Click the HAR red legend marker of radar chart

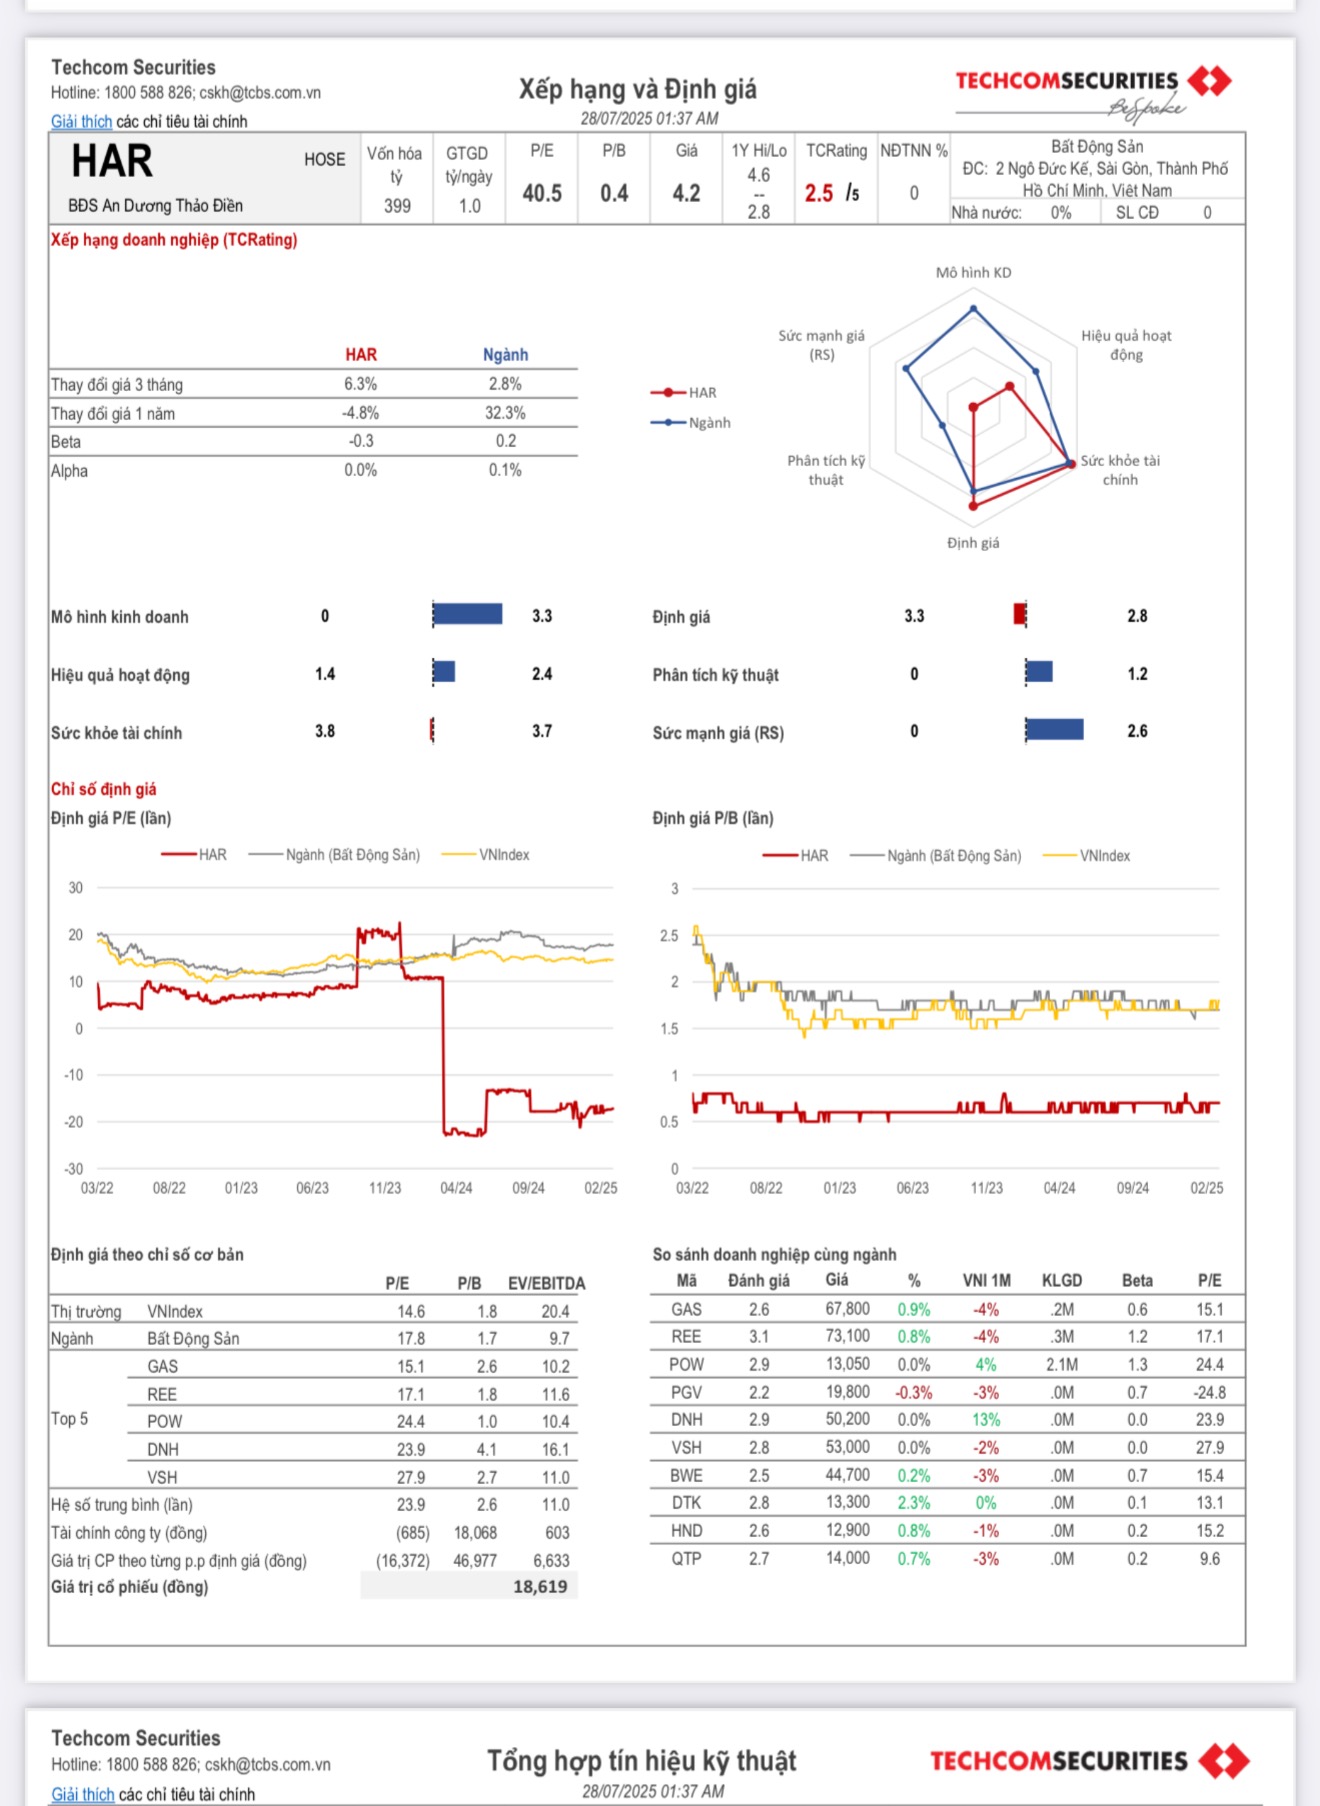tap(668, 393)
